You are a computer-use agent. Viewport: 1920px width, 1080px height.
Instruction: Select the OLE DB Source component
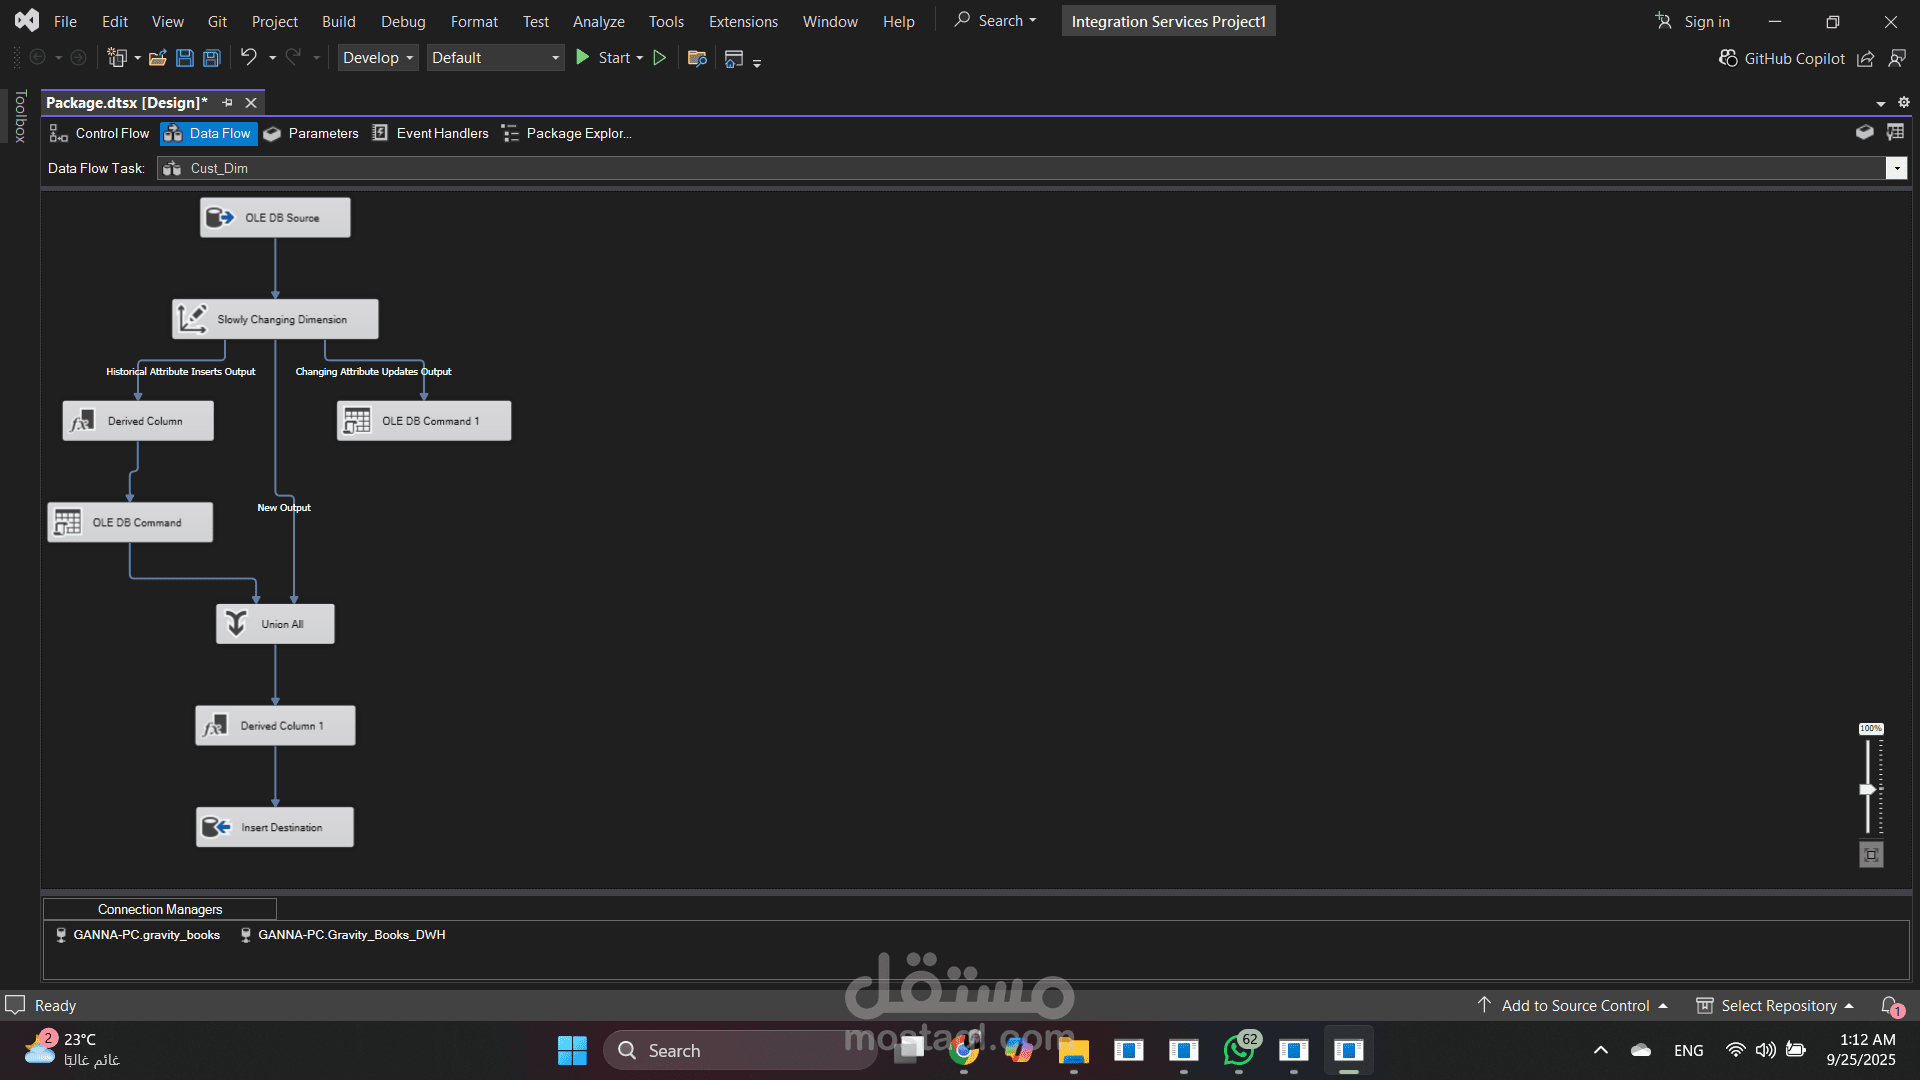[275, 217]
